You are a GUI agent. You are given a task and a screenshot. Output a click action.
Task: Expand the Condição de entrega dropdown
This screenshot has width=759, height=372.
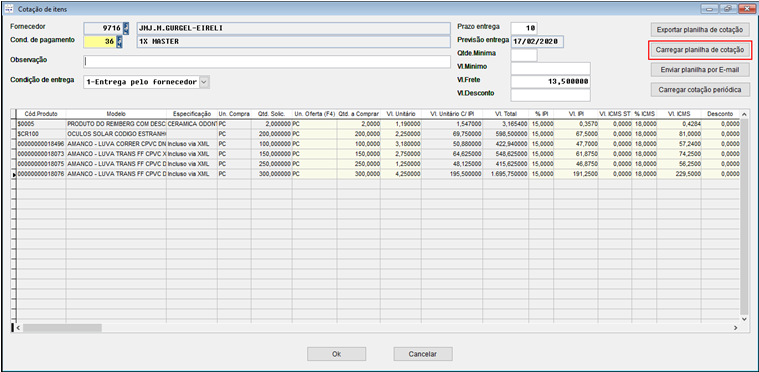pyautogui.click(x=204, y=82)
